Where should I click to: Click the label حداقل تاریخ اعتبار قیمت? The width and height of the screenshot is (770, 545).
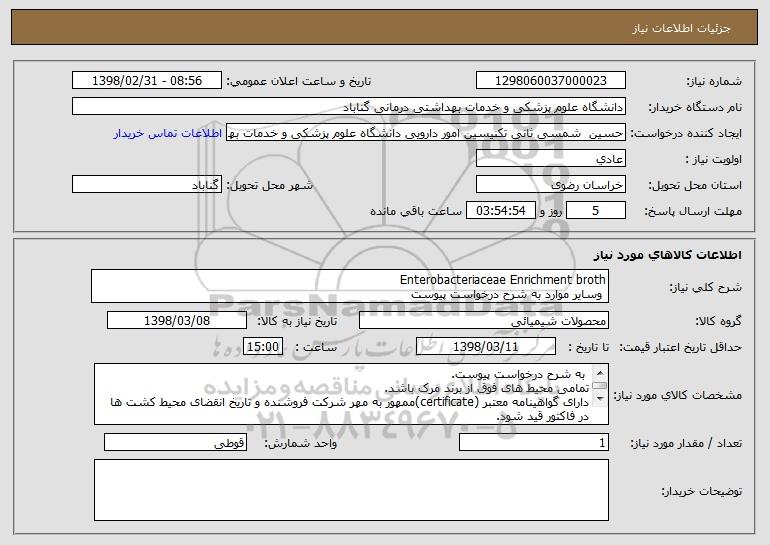click(x=681, y=347)
